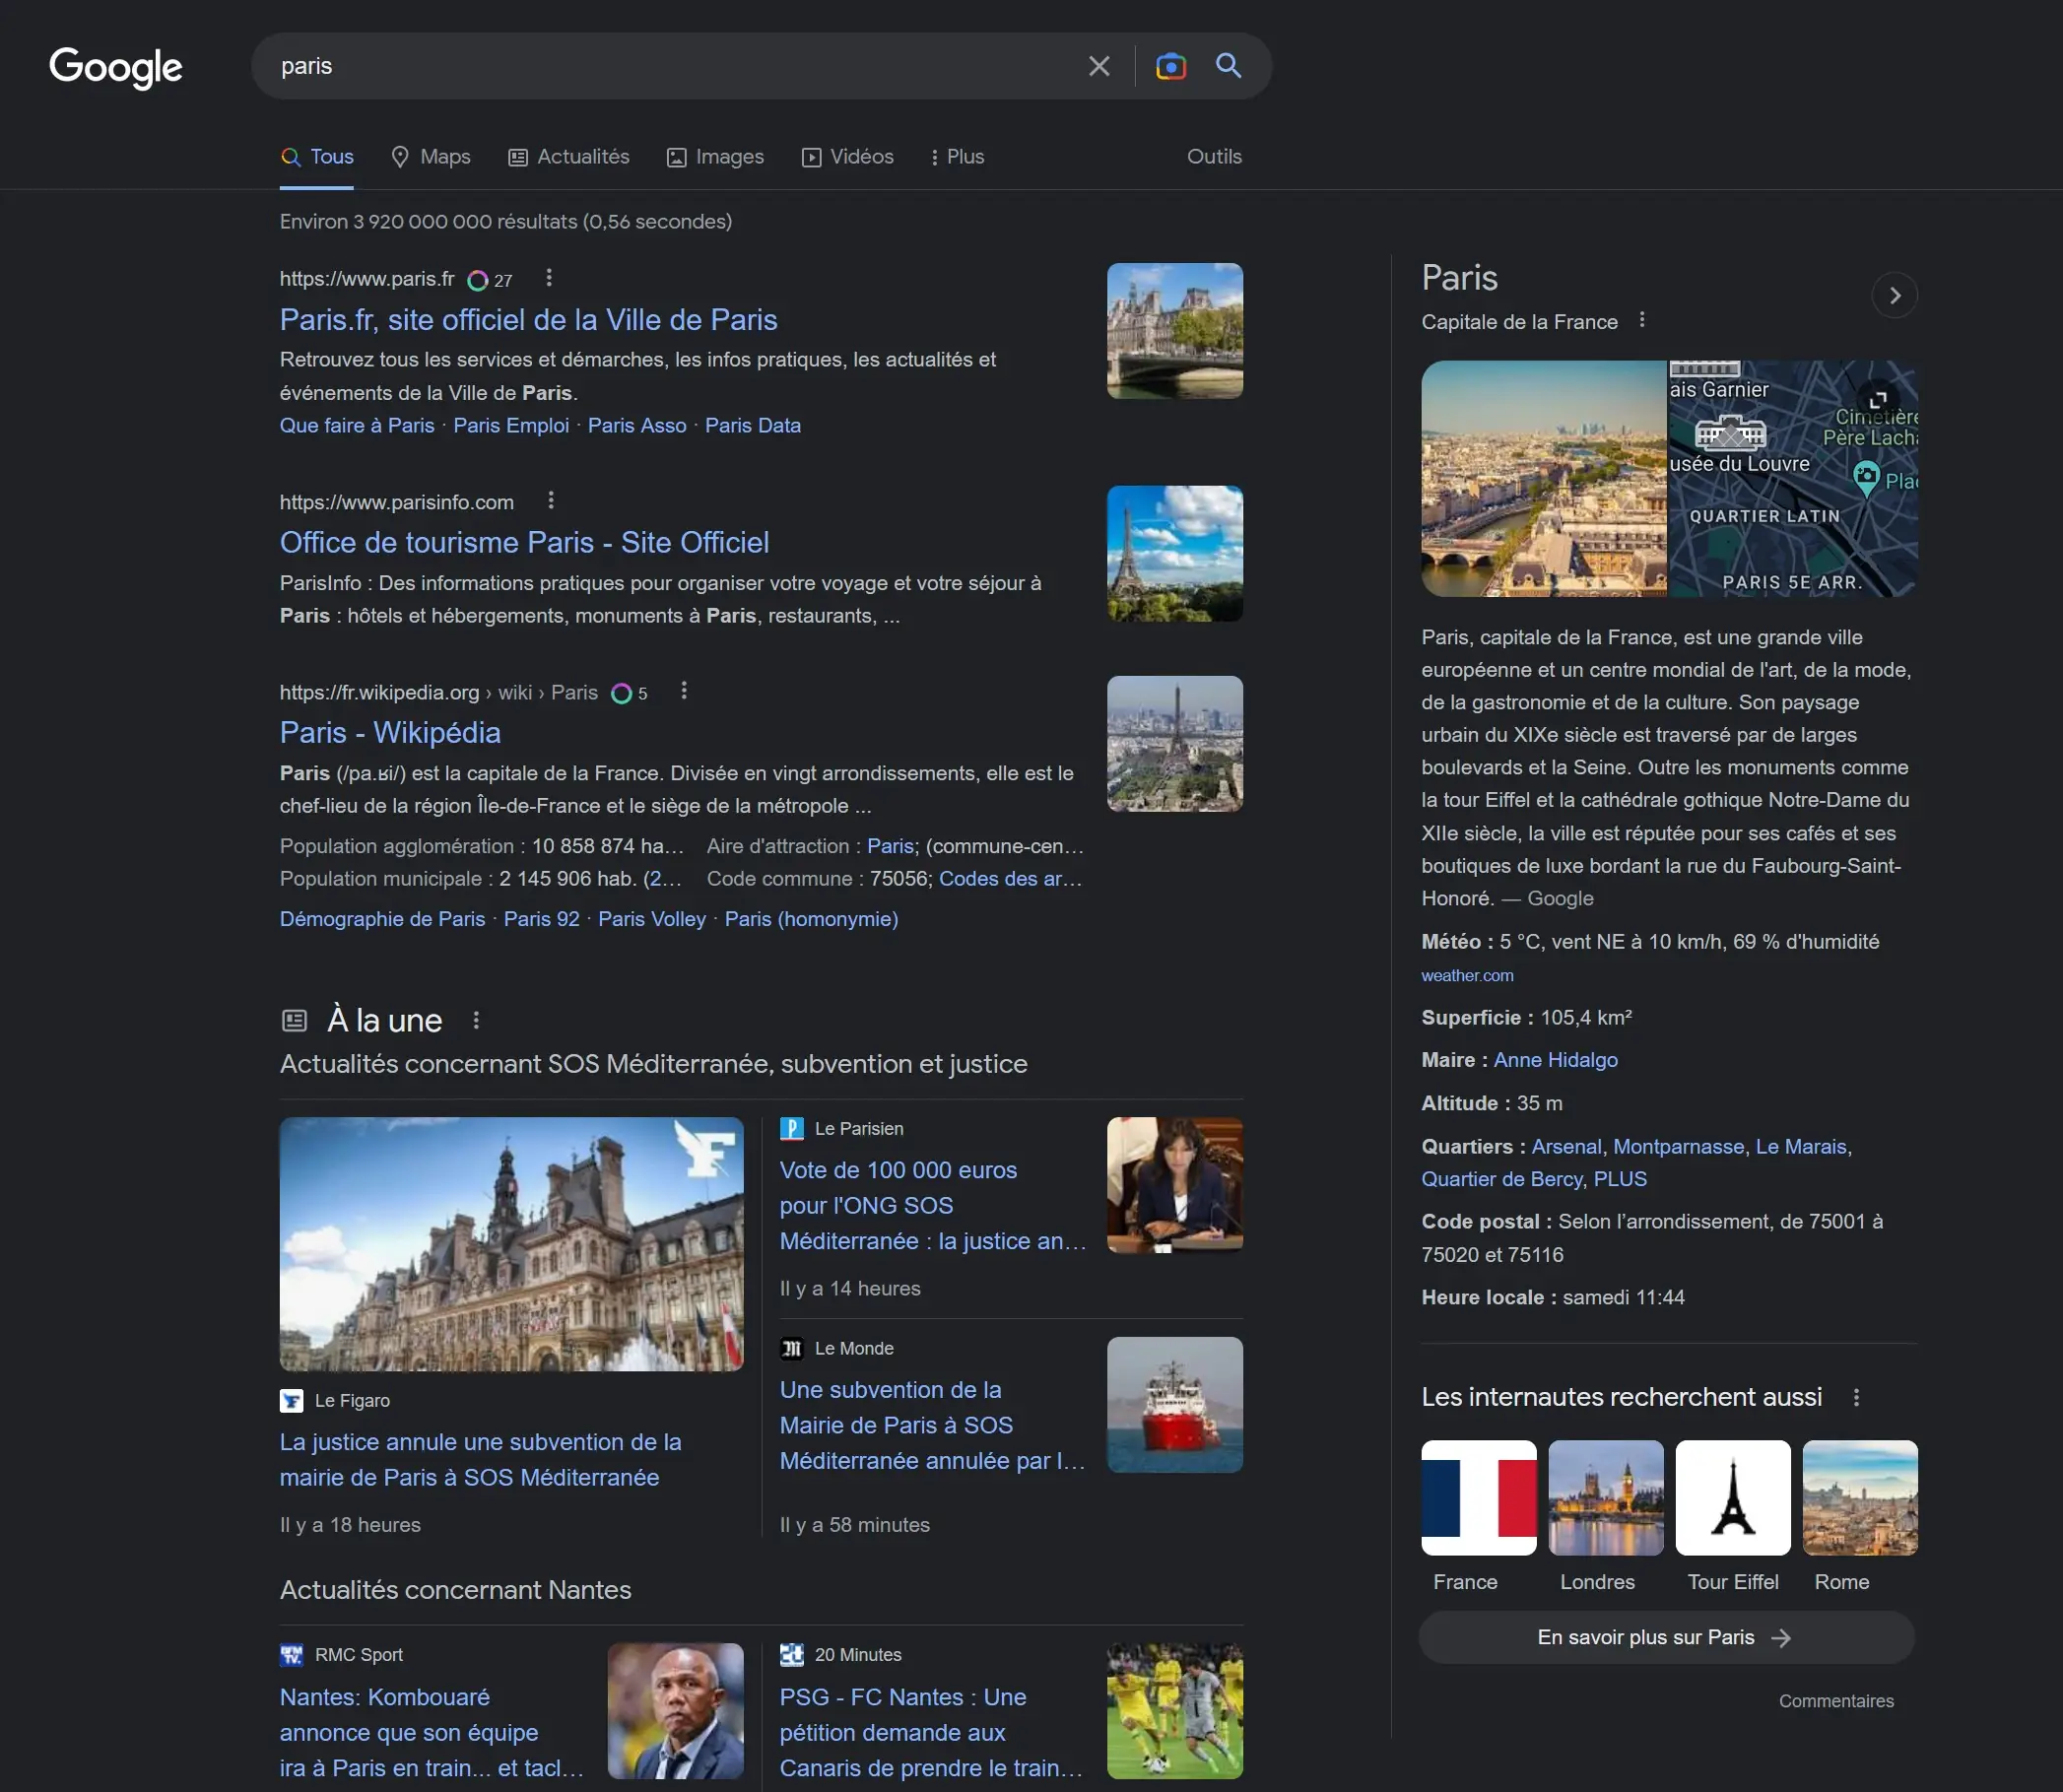Click the Paris Emploi sitelink
Screen dimensions: 2063x1792
click(511, 425)
